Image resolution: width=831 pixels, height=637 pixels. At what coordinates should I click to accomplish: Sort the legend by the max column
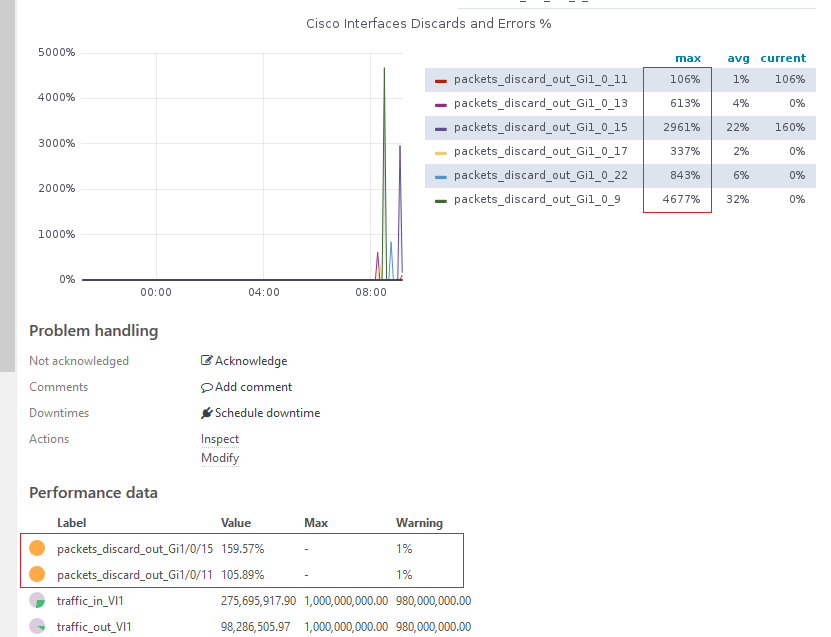click(x=687, y=58)
